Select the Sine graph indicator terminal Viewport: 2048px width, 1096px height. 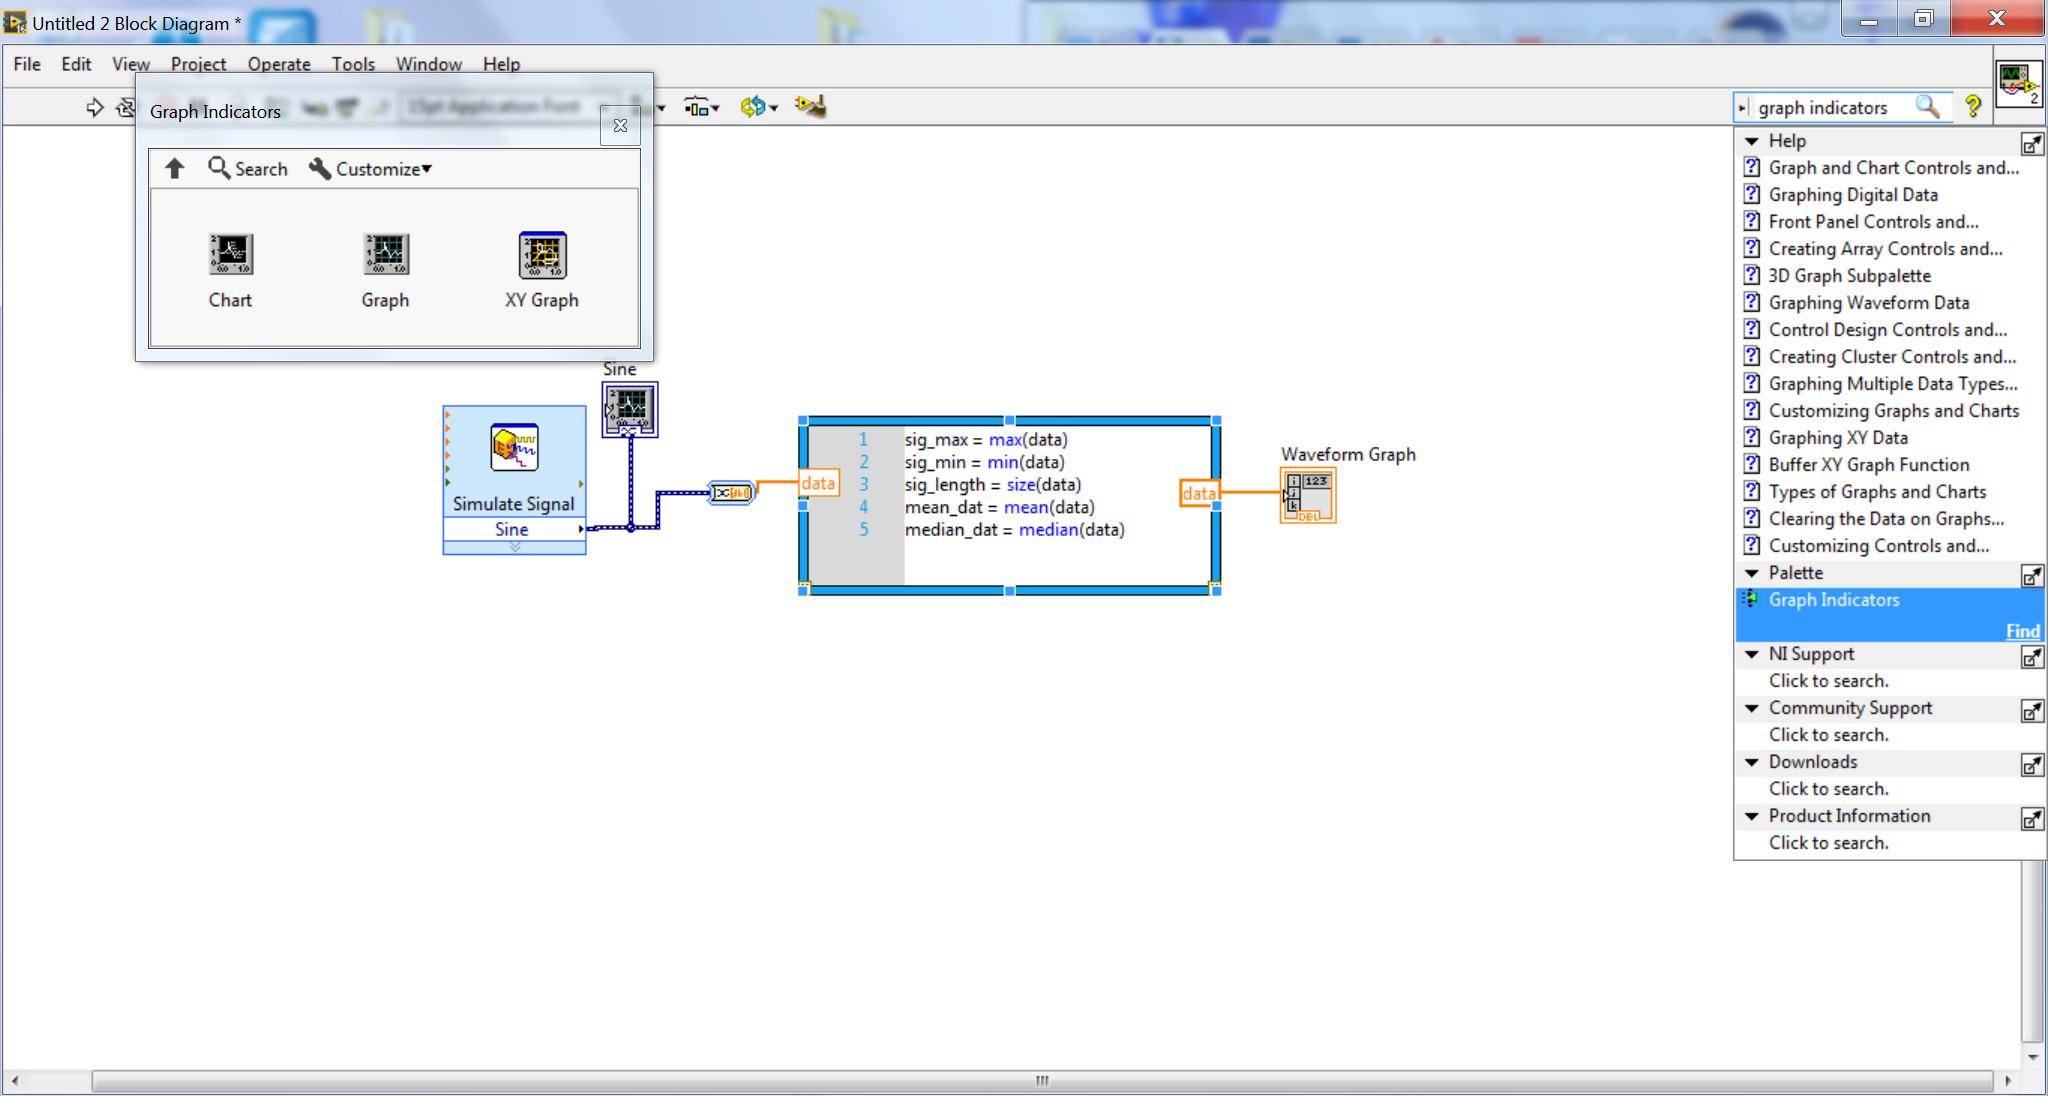point(630,409)
